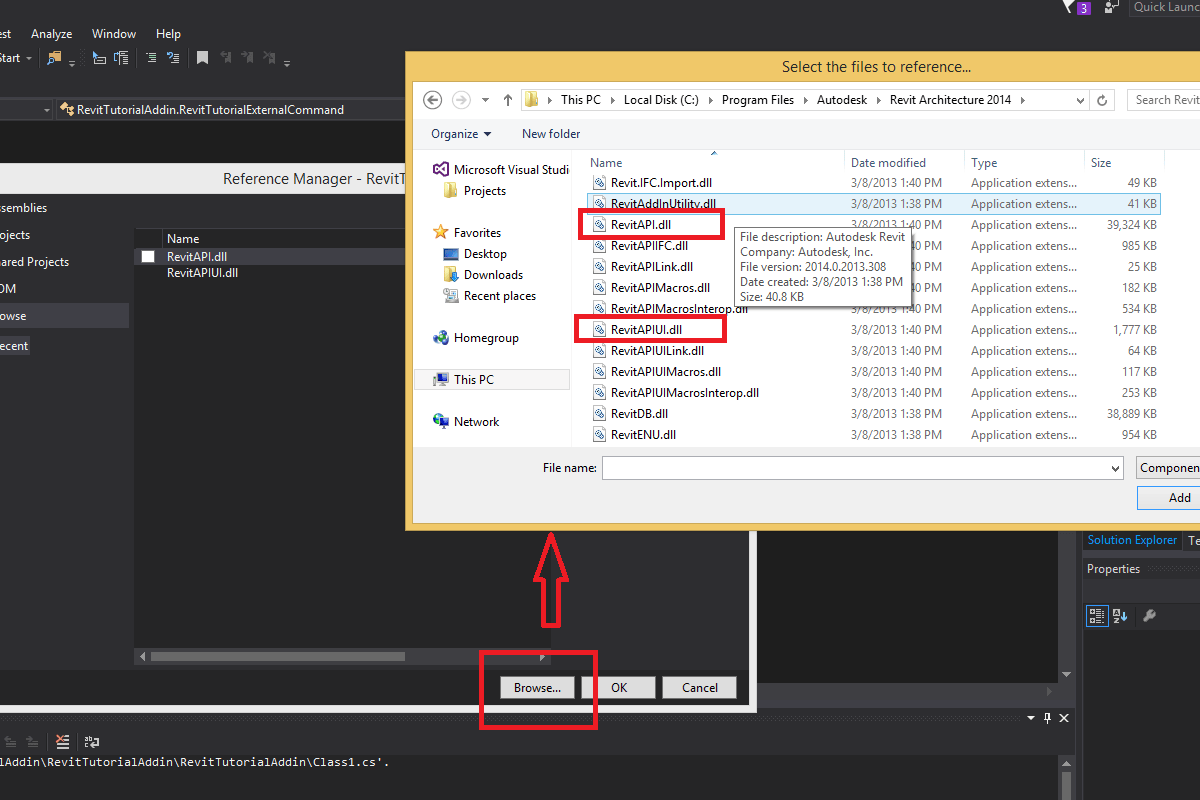This screenshot has width=1200, height=800.
Task: Open the Window menu
Action: [114, 34]
